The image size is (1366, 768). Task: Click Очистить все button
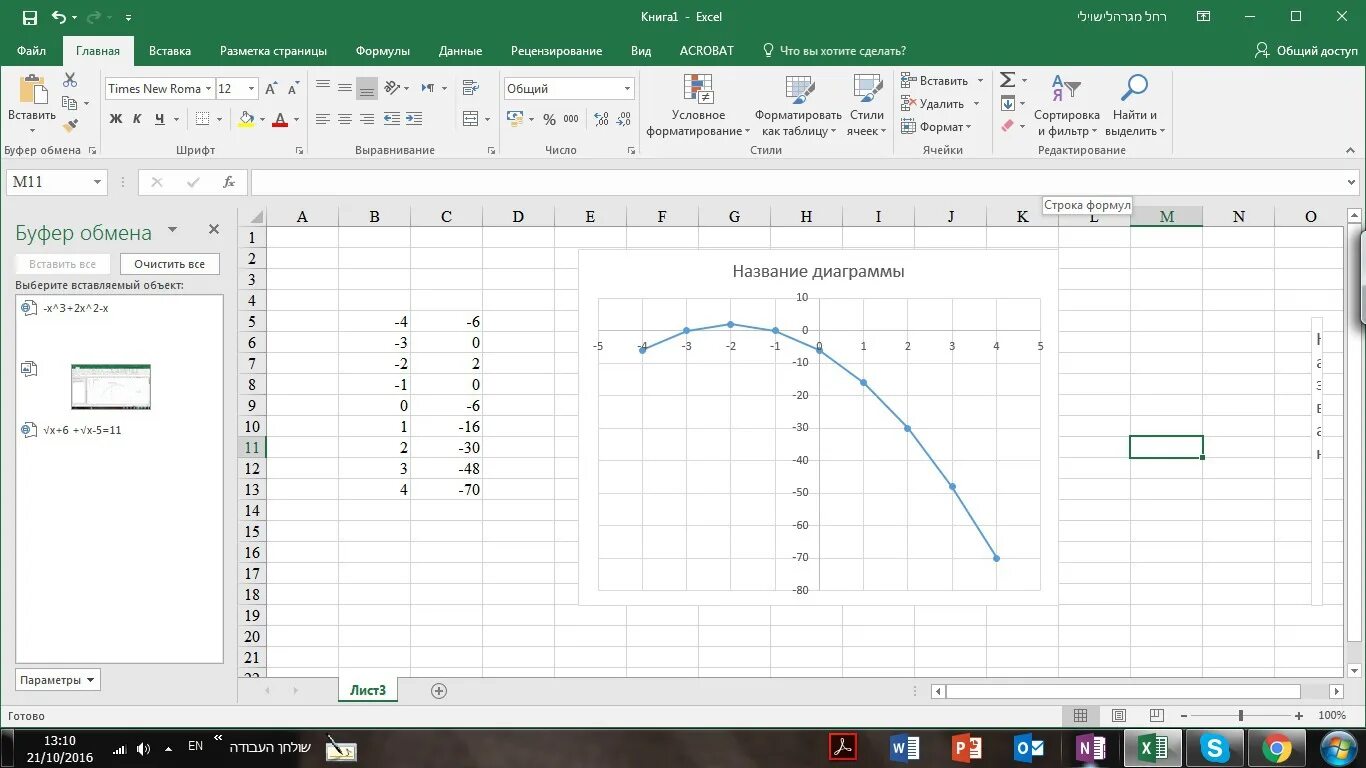coord(170,264)
